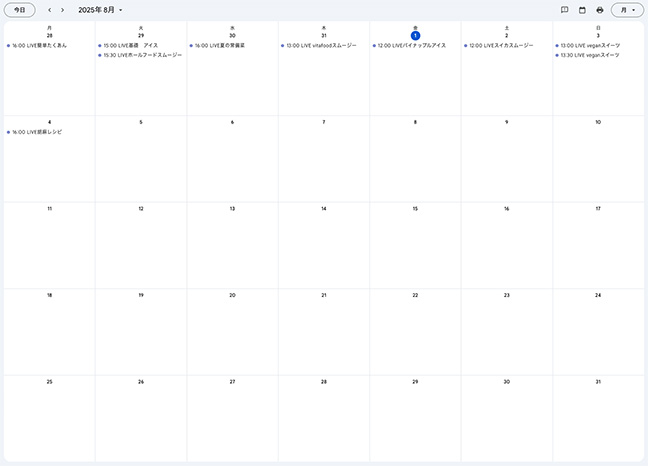The height and width of the screenshot is (466, 648).
Task: Open the 12:00 LIVE パイナップルアイス event
Action: pos(412,45)
